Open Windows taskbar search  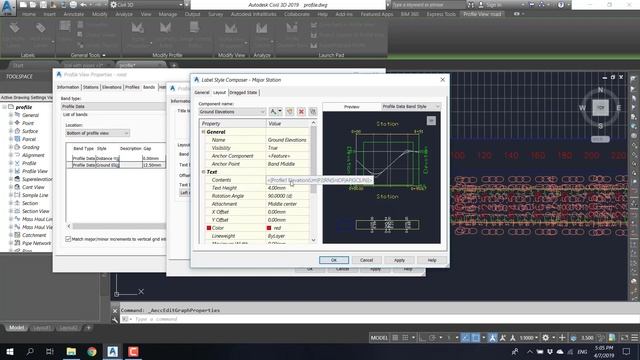(x=30, y=351)
